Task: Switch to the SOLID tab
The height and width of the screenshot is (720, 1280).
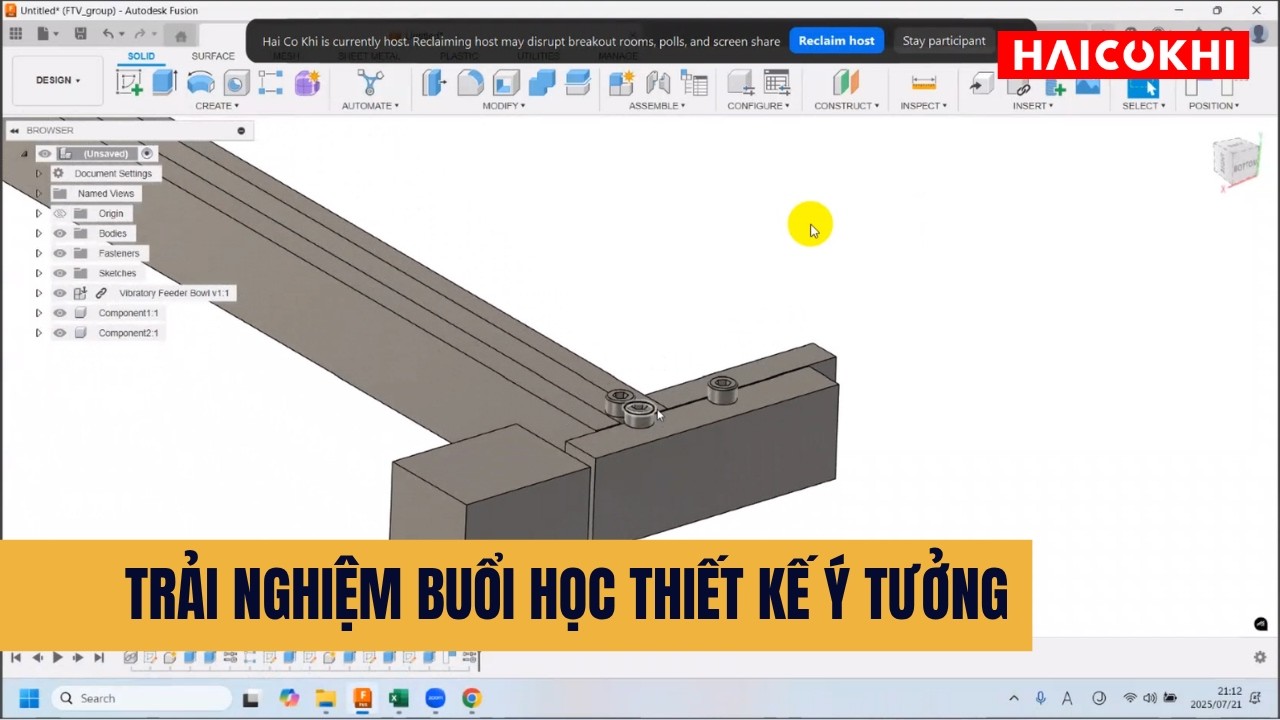Action: (x=141, y=56)
